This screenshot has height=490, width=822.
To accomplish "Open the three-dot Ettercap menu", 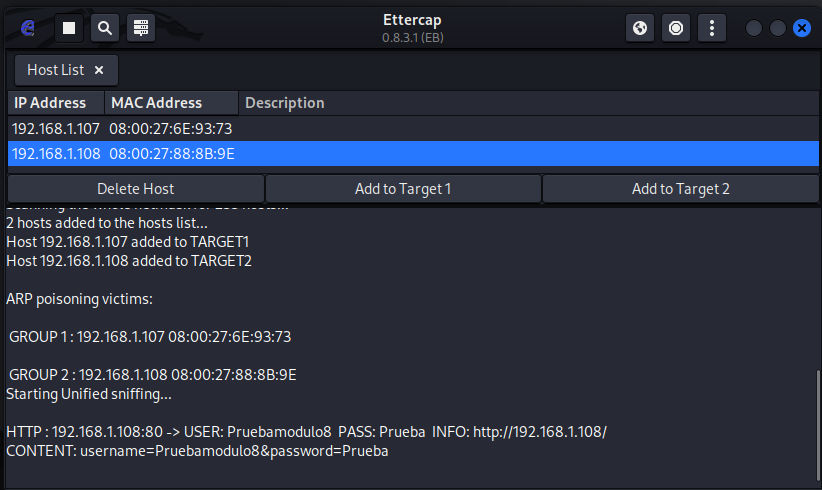I will [x=712, y=28].
